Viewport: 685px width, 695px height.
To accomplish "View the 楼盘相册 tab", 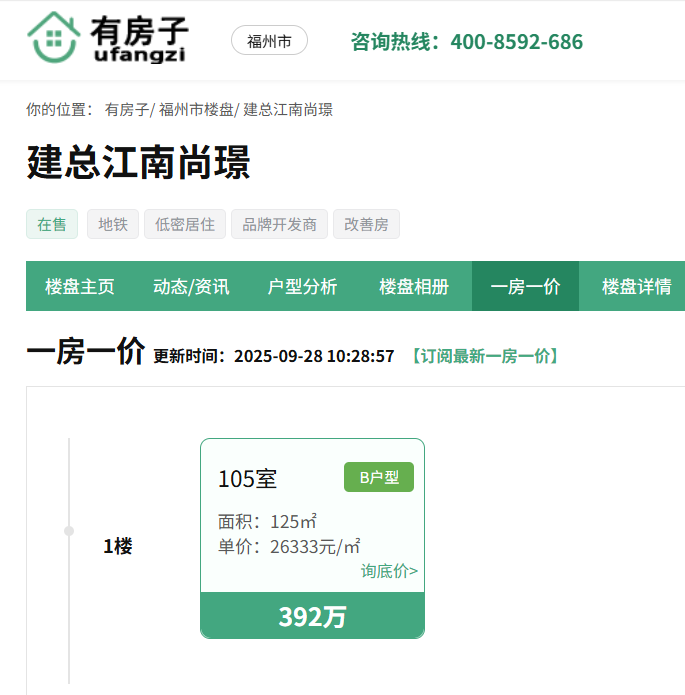I will point(414,287).
